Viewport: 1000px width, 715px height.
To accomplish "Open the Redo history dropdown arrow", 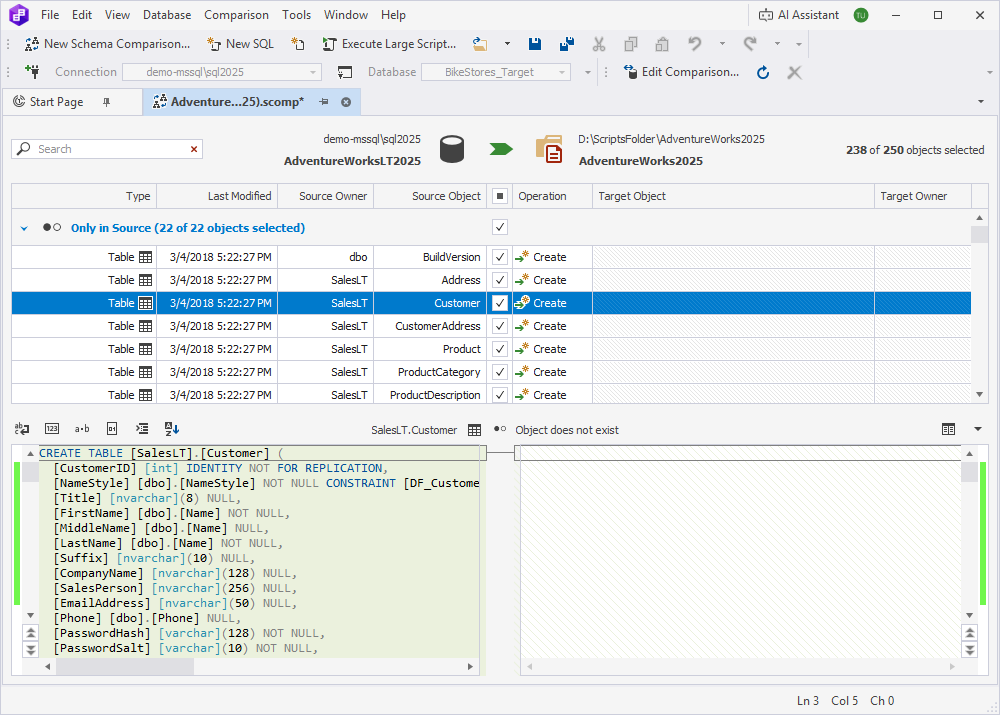I will pos(777,44).
